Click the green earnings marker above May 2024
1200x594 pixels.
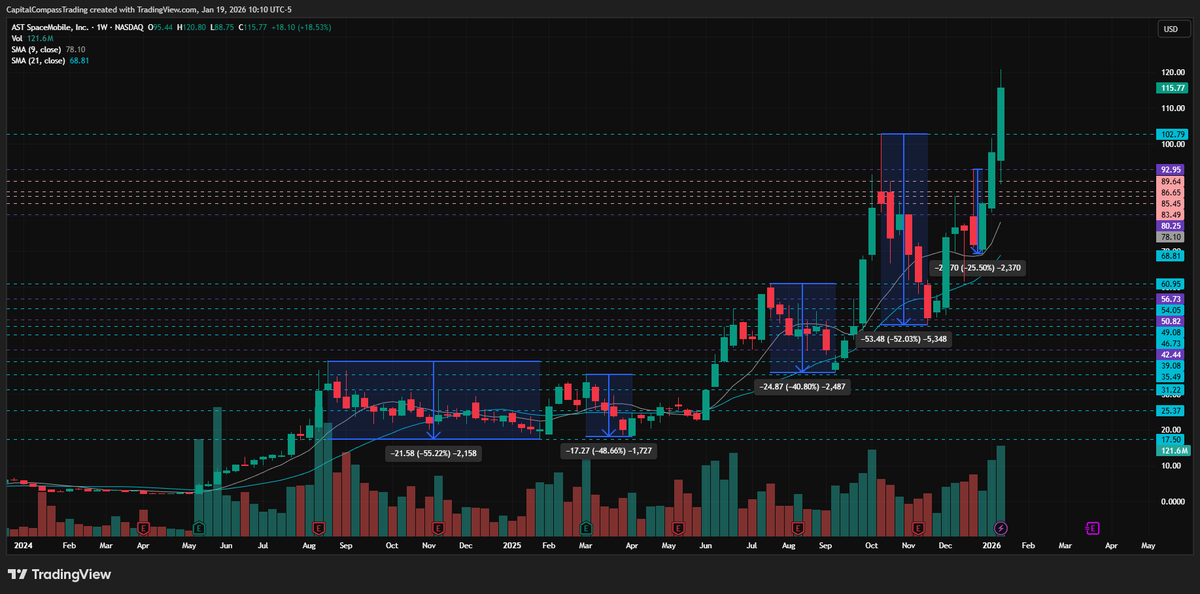coord(198,526)
